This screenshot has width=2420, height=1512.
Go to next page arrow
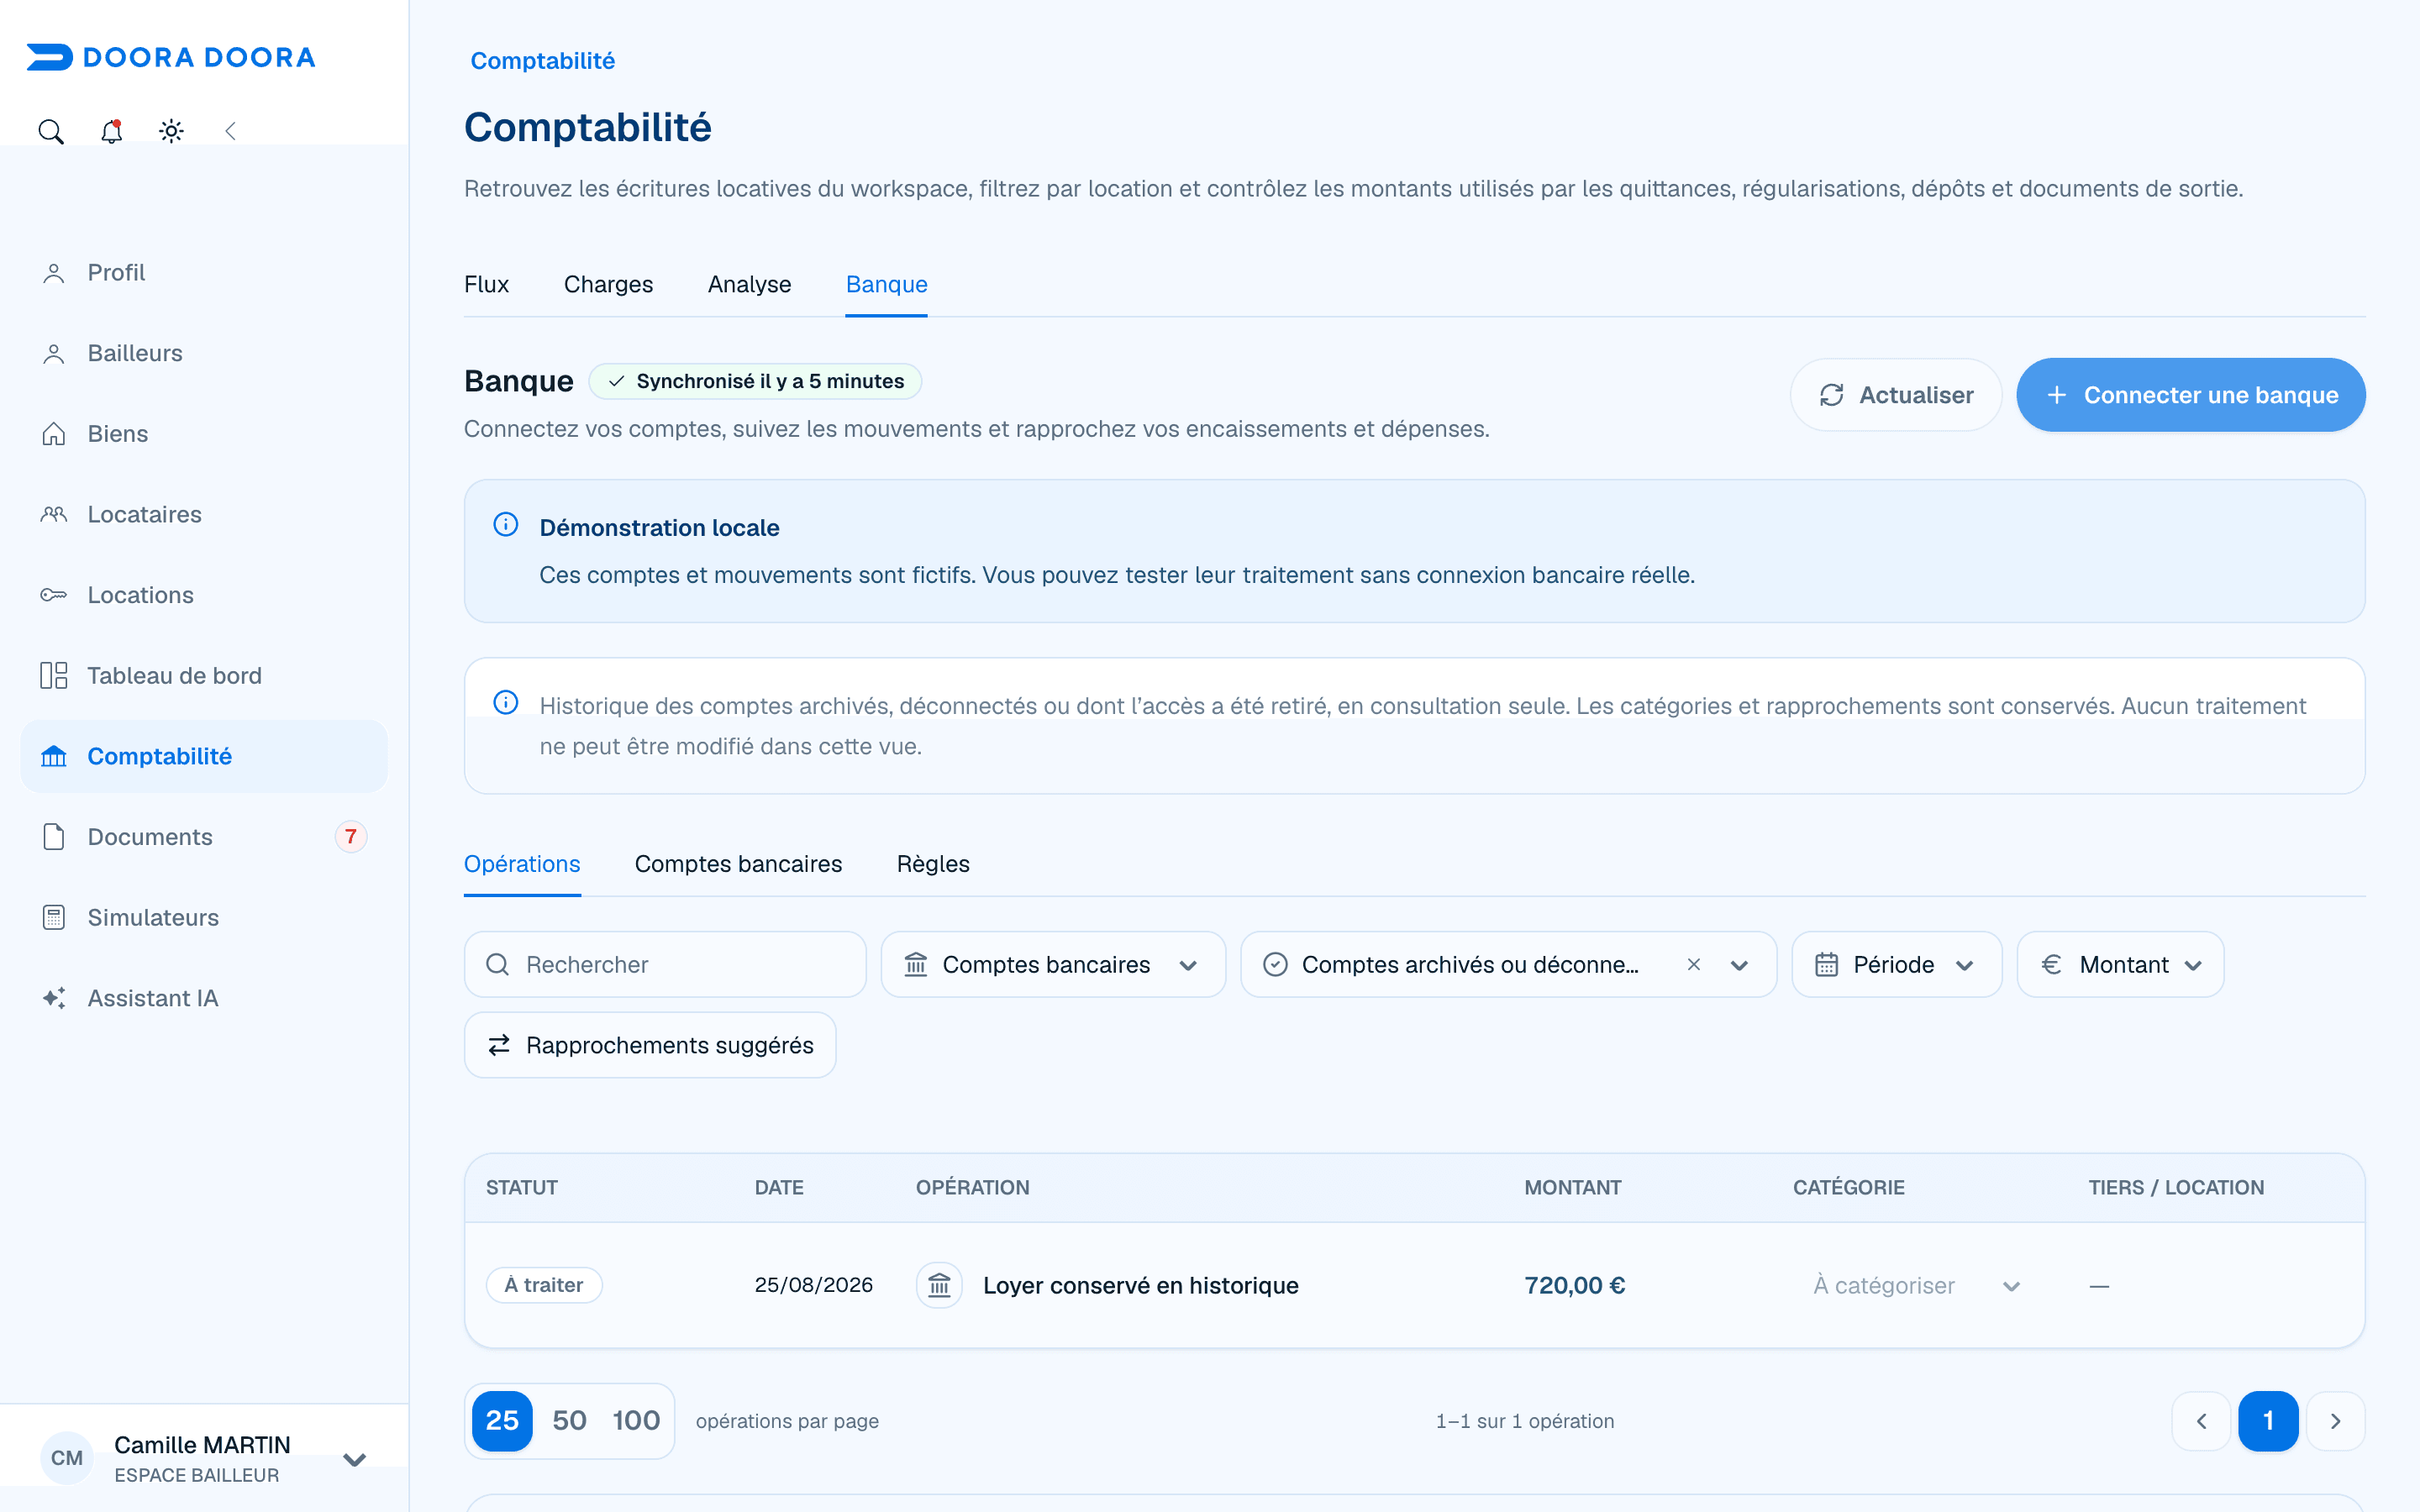click(2335, 1421)
